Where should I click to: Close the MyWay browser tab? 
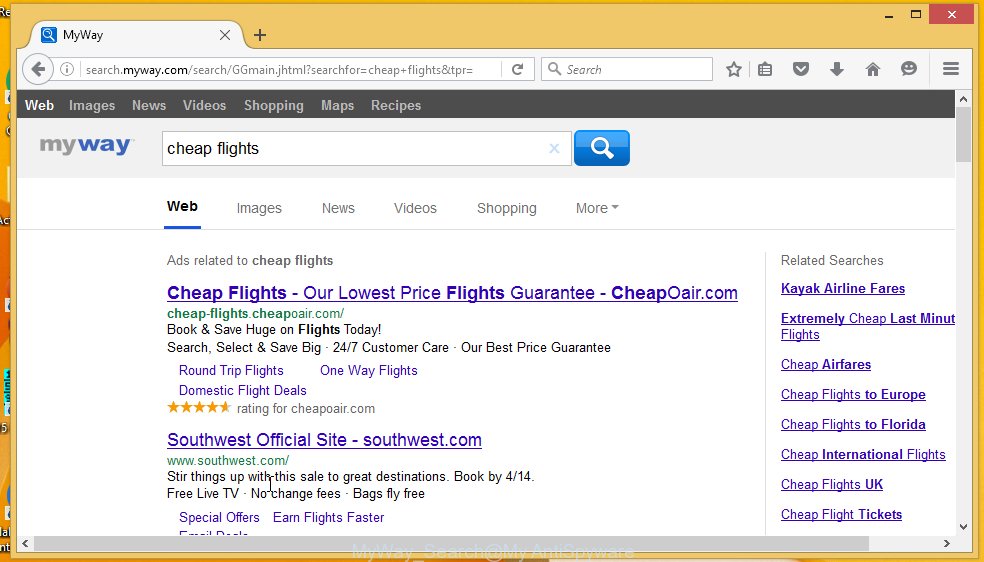click(225, 35)
